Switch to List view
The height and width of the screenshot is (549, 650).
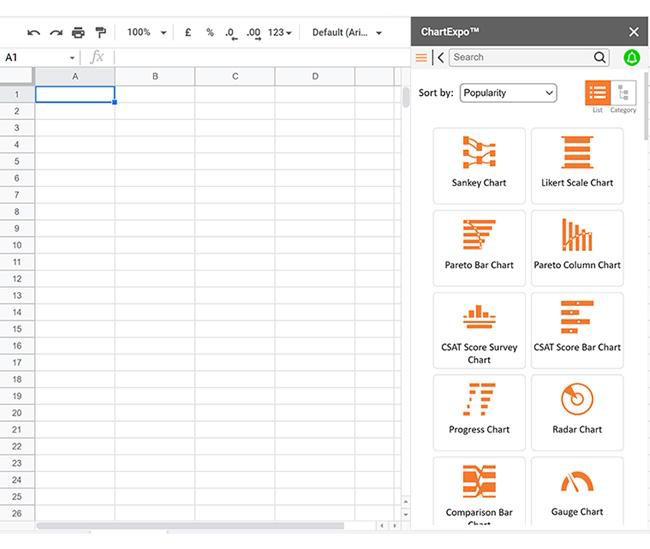[597, 93]
